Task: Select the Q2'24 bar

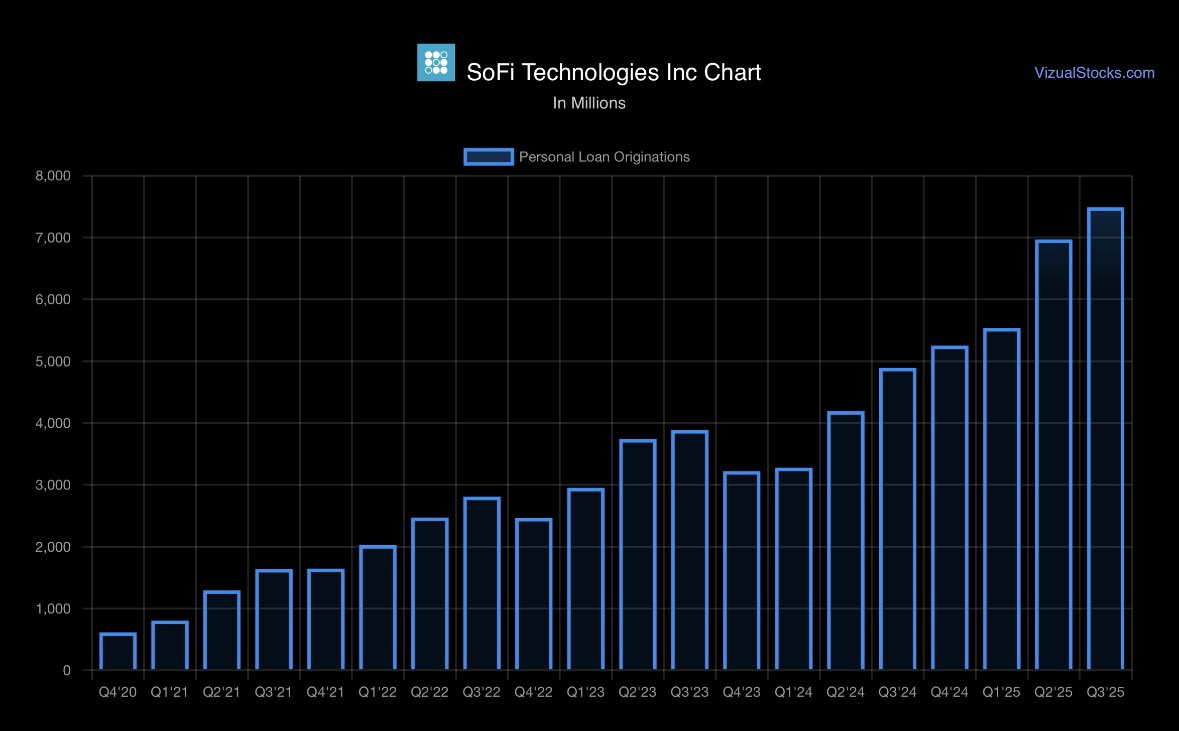Action: pos(845,541)
